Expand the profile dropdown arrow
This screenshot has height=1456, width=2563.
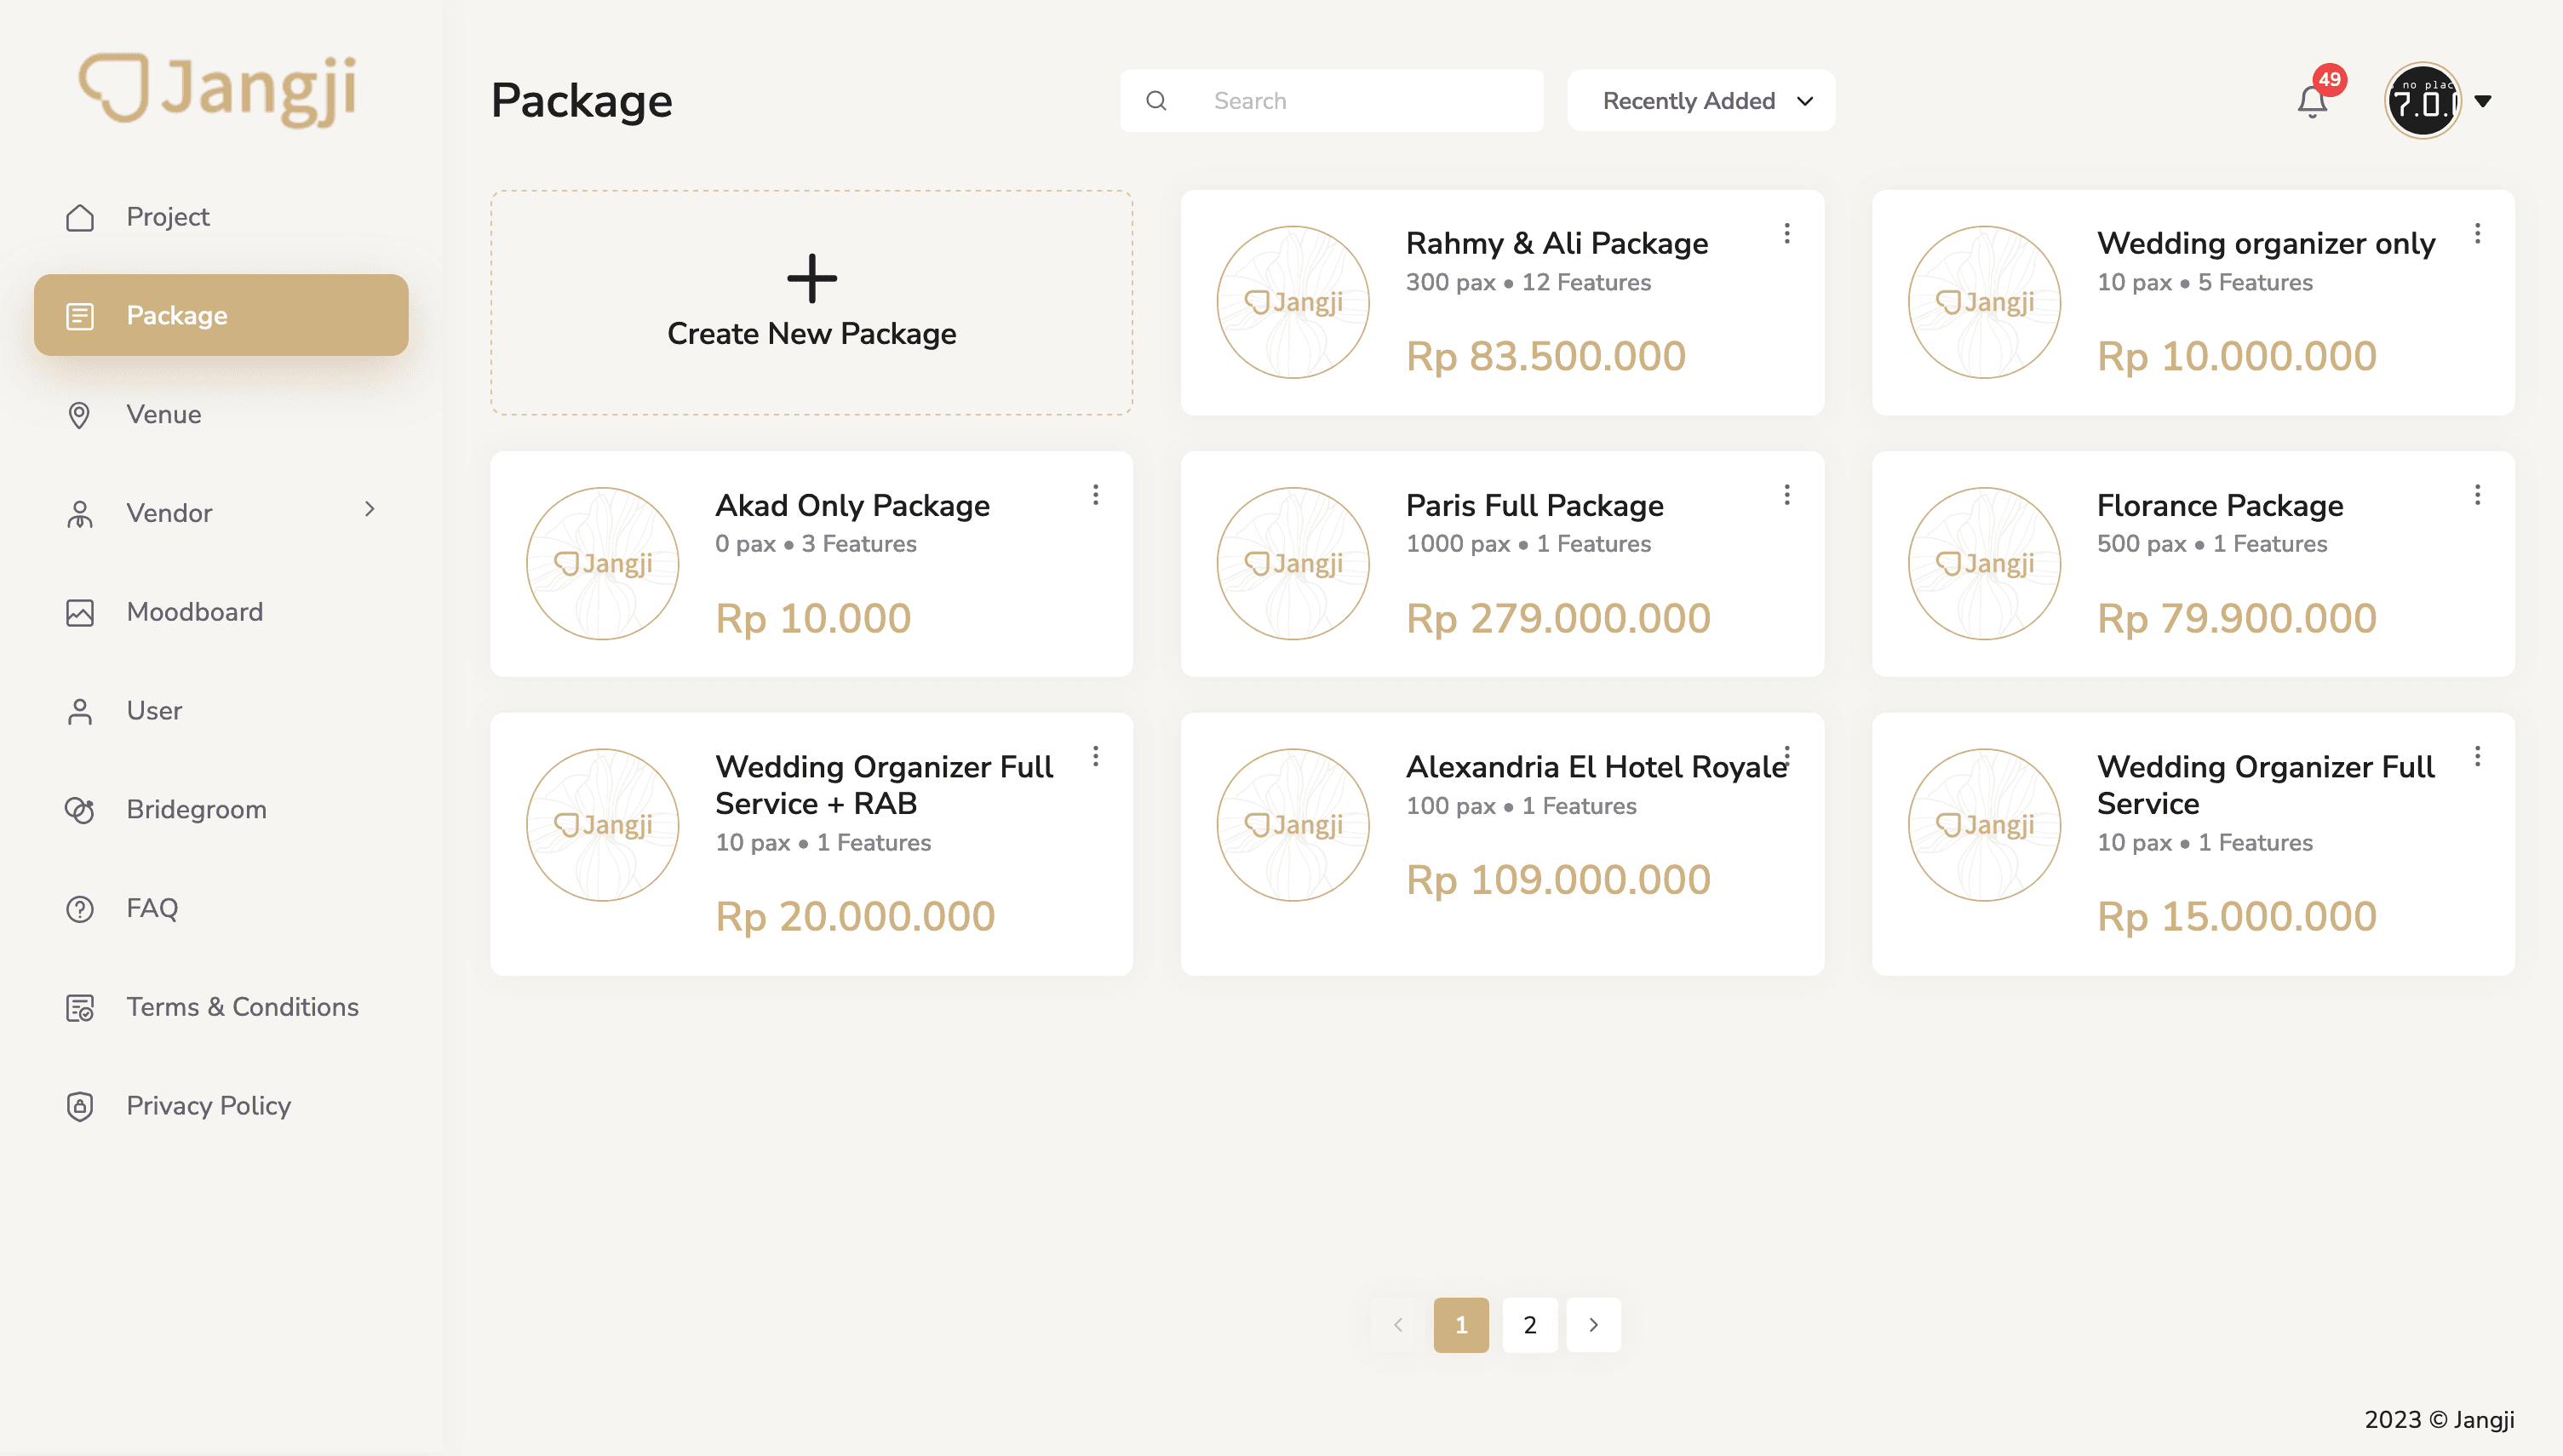(2482, 101)
